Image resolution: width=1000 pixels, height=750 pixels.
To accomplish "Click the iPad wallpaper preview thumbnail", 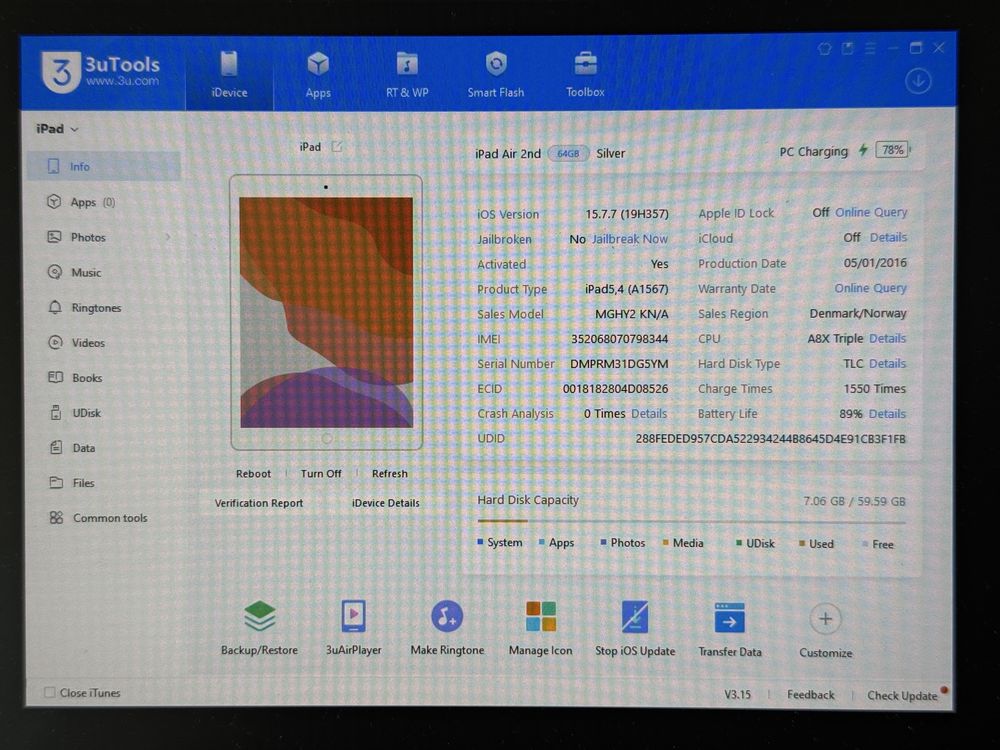I will [x=326, y=312].
